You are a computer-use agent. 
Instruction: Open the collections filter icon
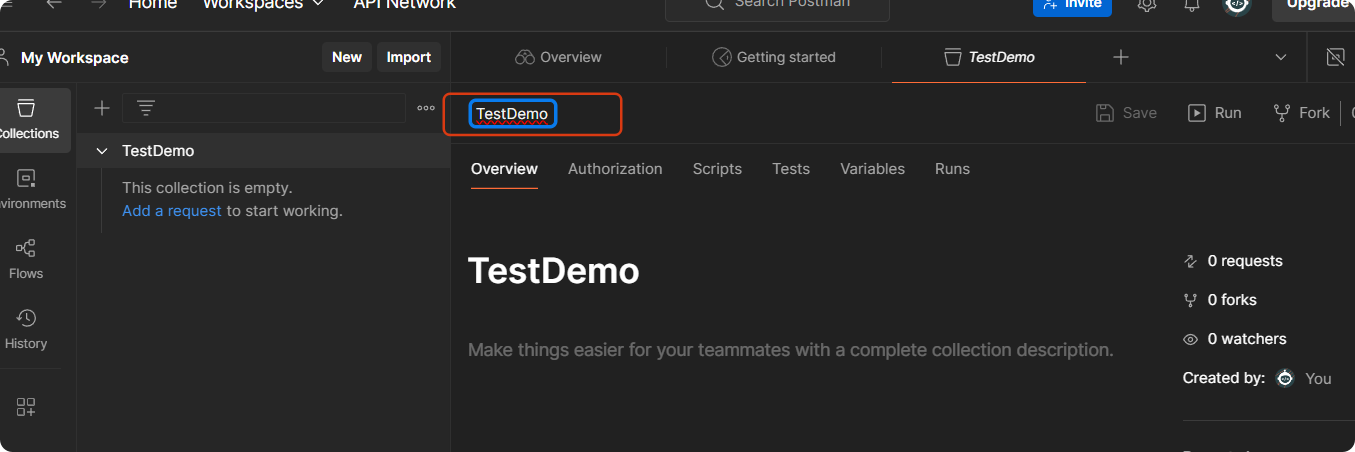point(146,108)
